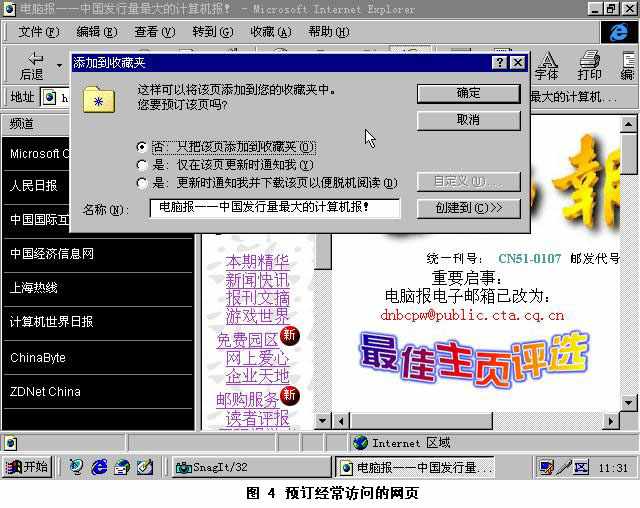Expand the dialog with 创建到(C)>> button
Screen dimensions: 640x508
pos(469,209)
